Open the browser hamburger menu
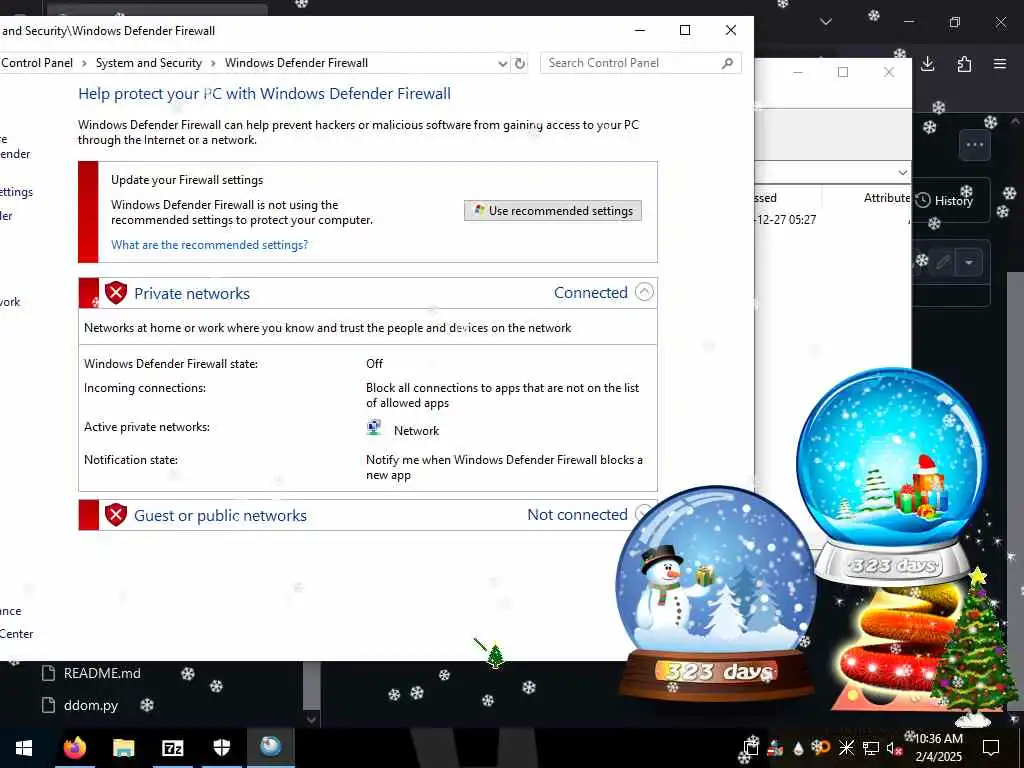 (x=1000, y=63)
